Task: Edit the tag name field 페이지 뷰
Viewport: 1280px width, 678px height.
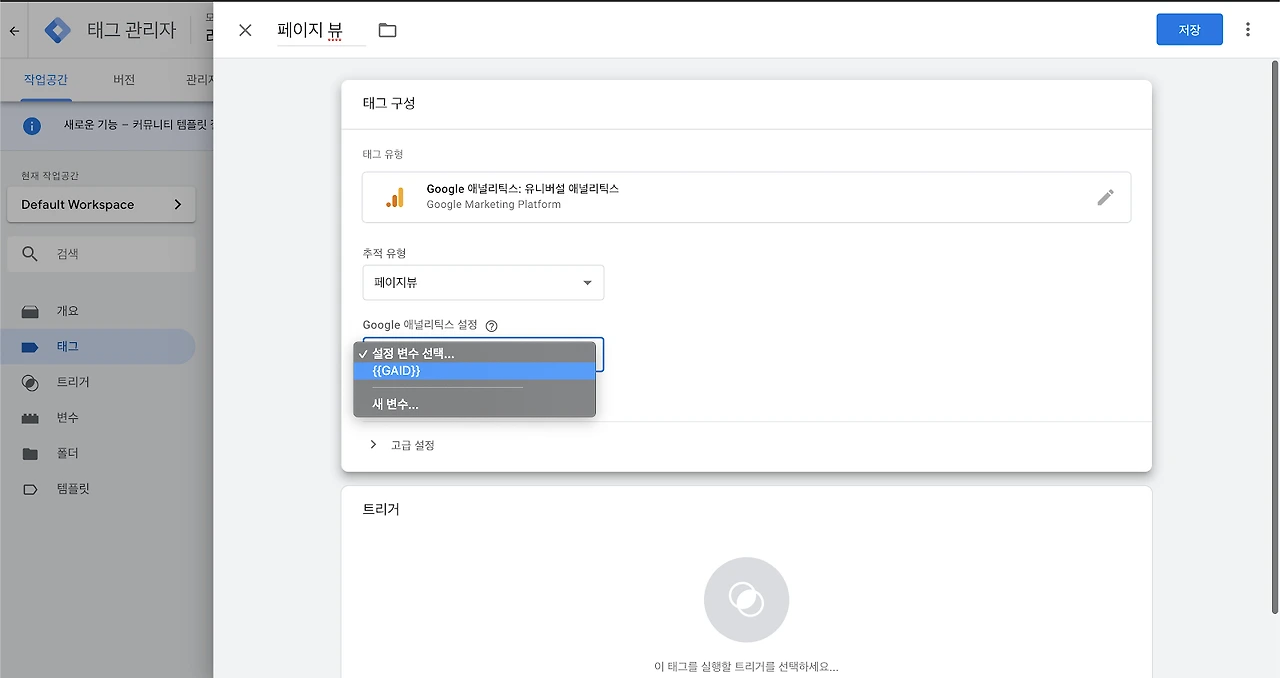Action: pyautogui.click(x=321, y=31)
